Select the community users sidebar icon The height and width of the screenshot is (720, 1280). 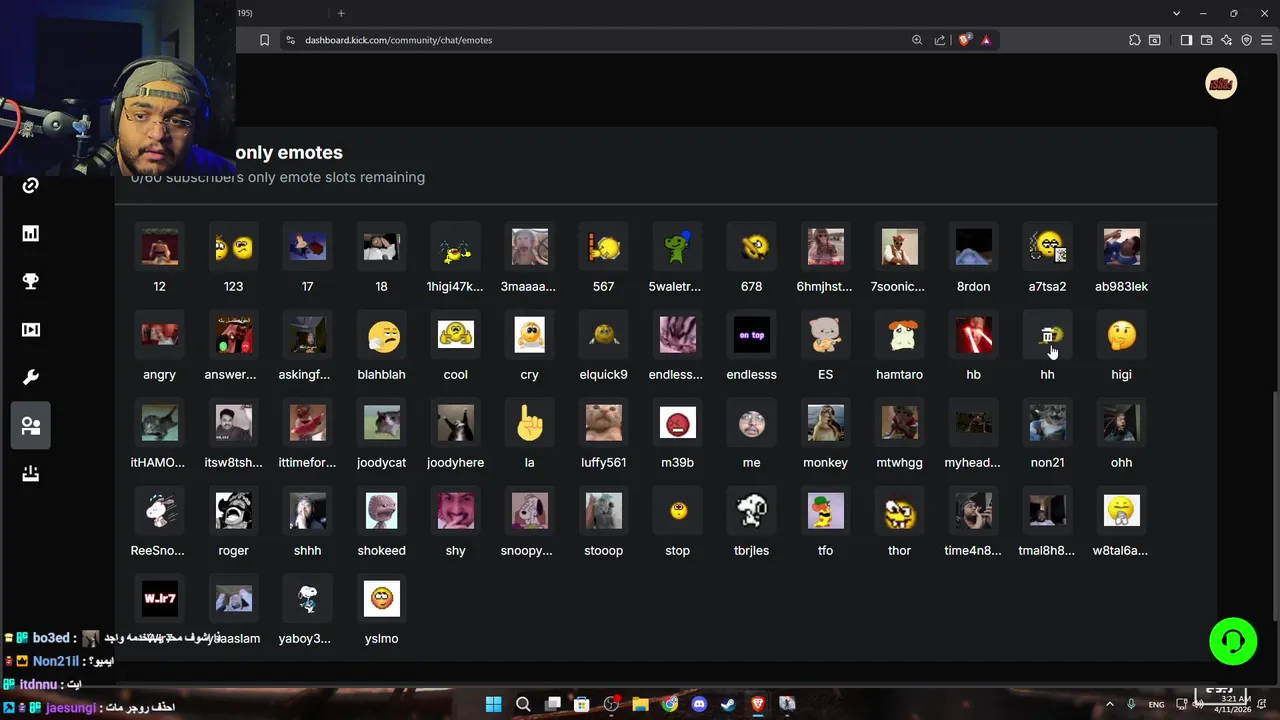point(31,425)
